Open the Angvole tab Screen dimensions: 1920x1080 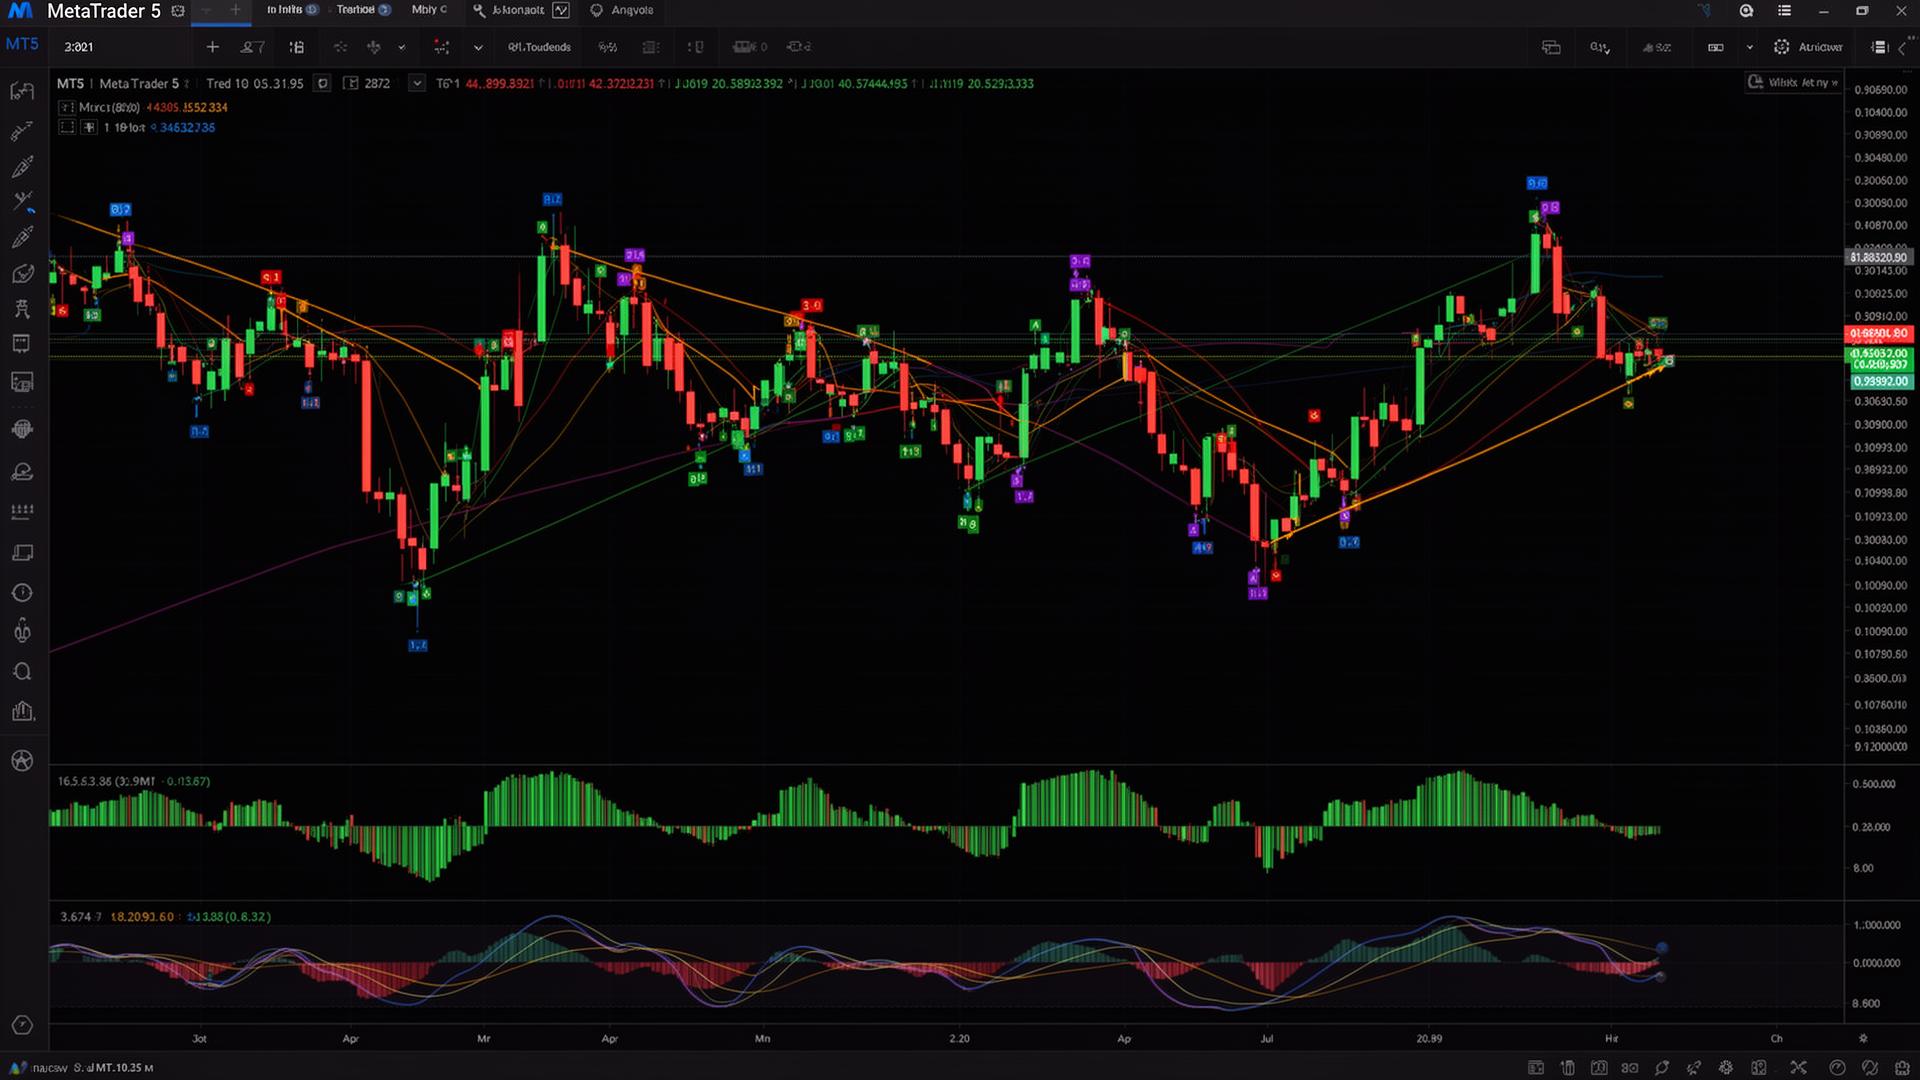point(631,10)
